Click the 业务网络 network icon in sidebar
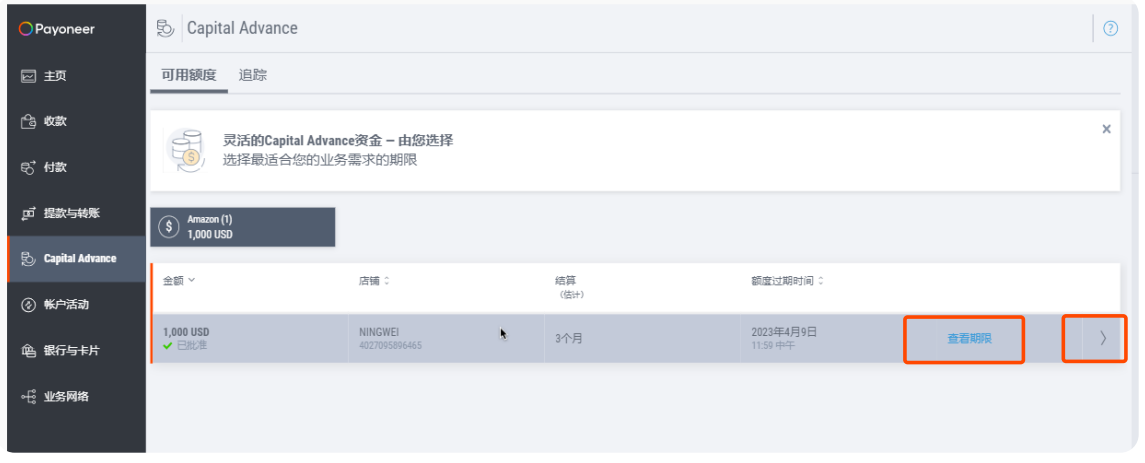Image resolution: width=1145 pixels, height=463 pixels. pos(28,397)
